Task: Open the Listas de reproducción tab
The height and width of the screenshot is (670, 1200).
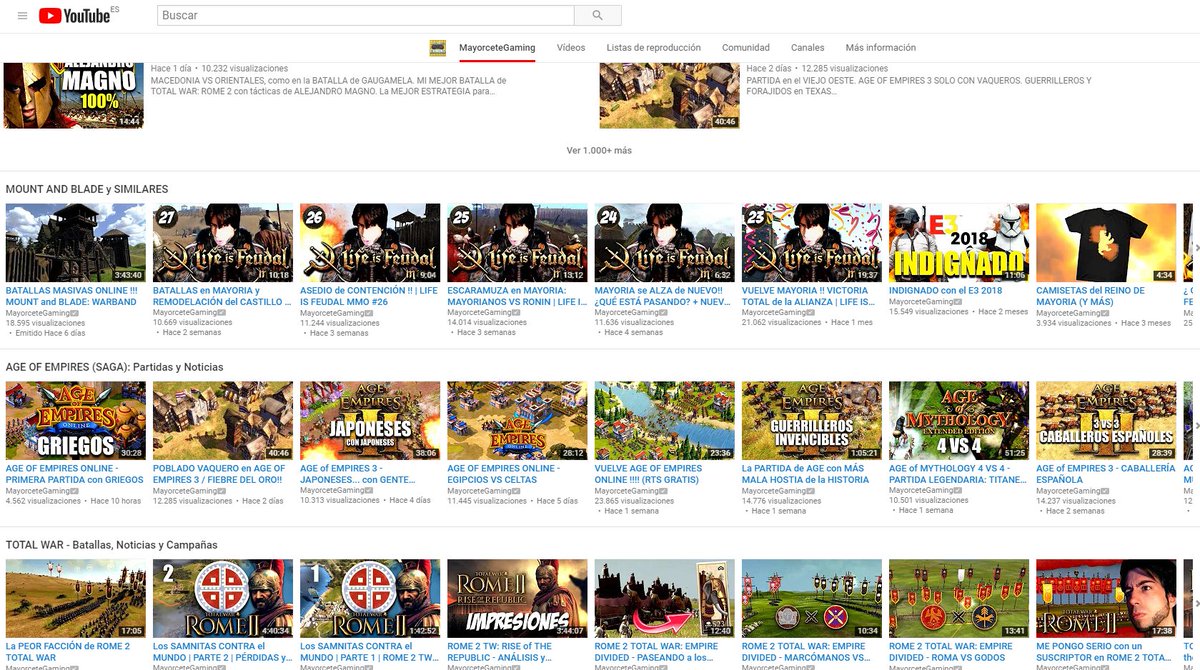Action: pos(654,48)
